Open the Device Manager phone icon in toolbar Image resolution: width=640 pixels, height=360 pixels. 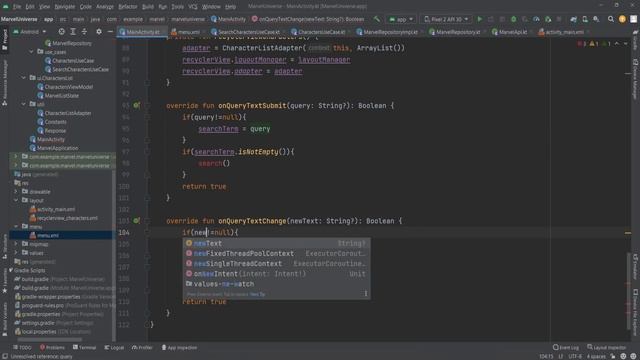tap(585, 19)
